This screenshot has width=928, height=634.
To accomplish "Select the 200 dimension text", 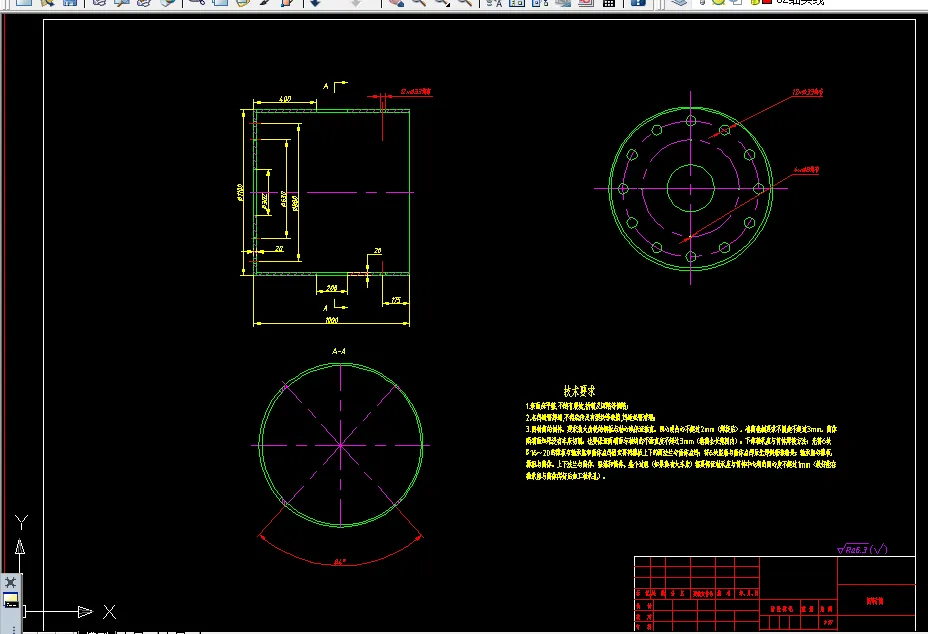I will 331,288.
